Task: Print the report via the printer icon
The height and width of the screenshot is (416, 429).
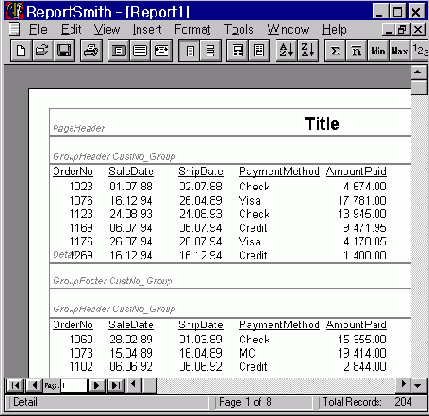Action: point(91,51)
